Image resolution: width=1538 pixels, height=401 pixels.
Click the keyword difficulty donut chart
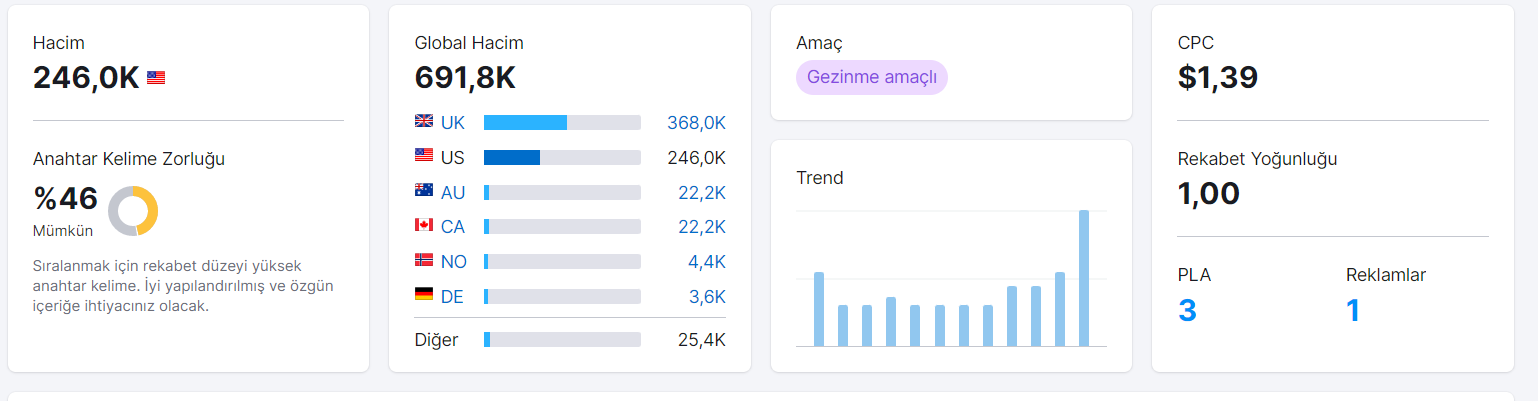pos(133,211)
